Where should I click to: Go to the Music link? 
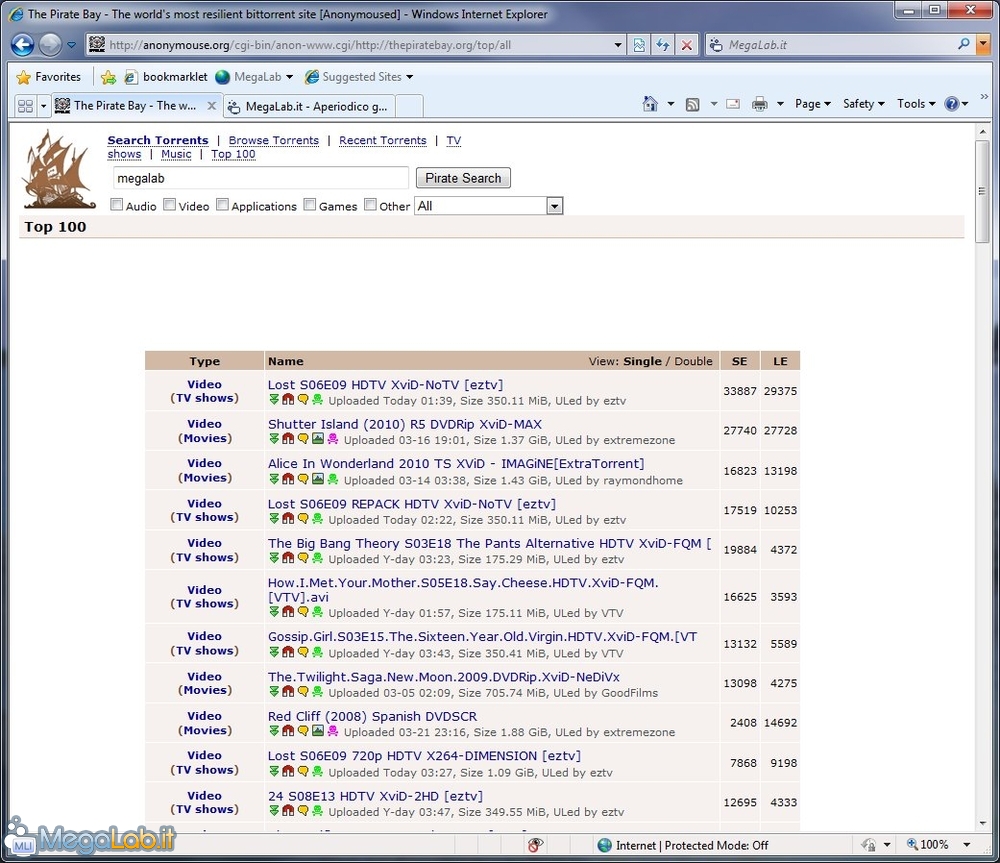pyautogui.click(x=176, y=154)
